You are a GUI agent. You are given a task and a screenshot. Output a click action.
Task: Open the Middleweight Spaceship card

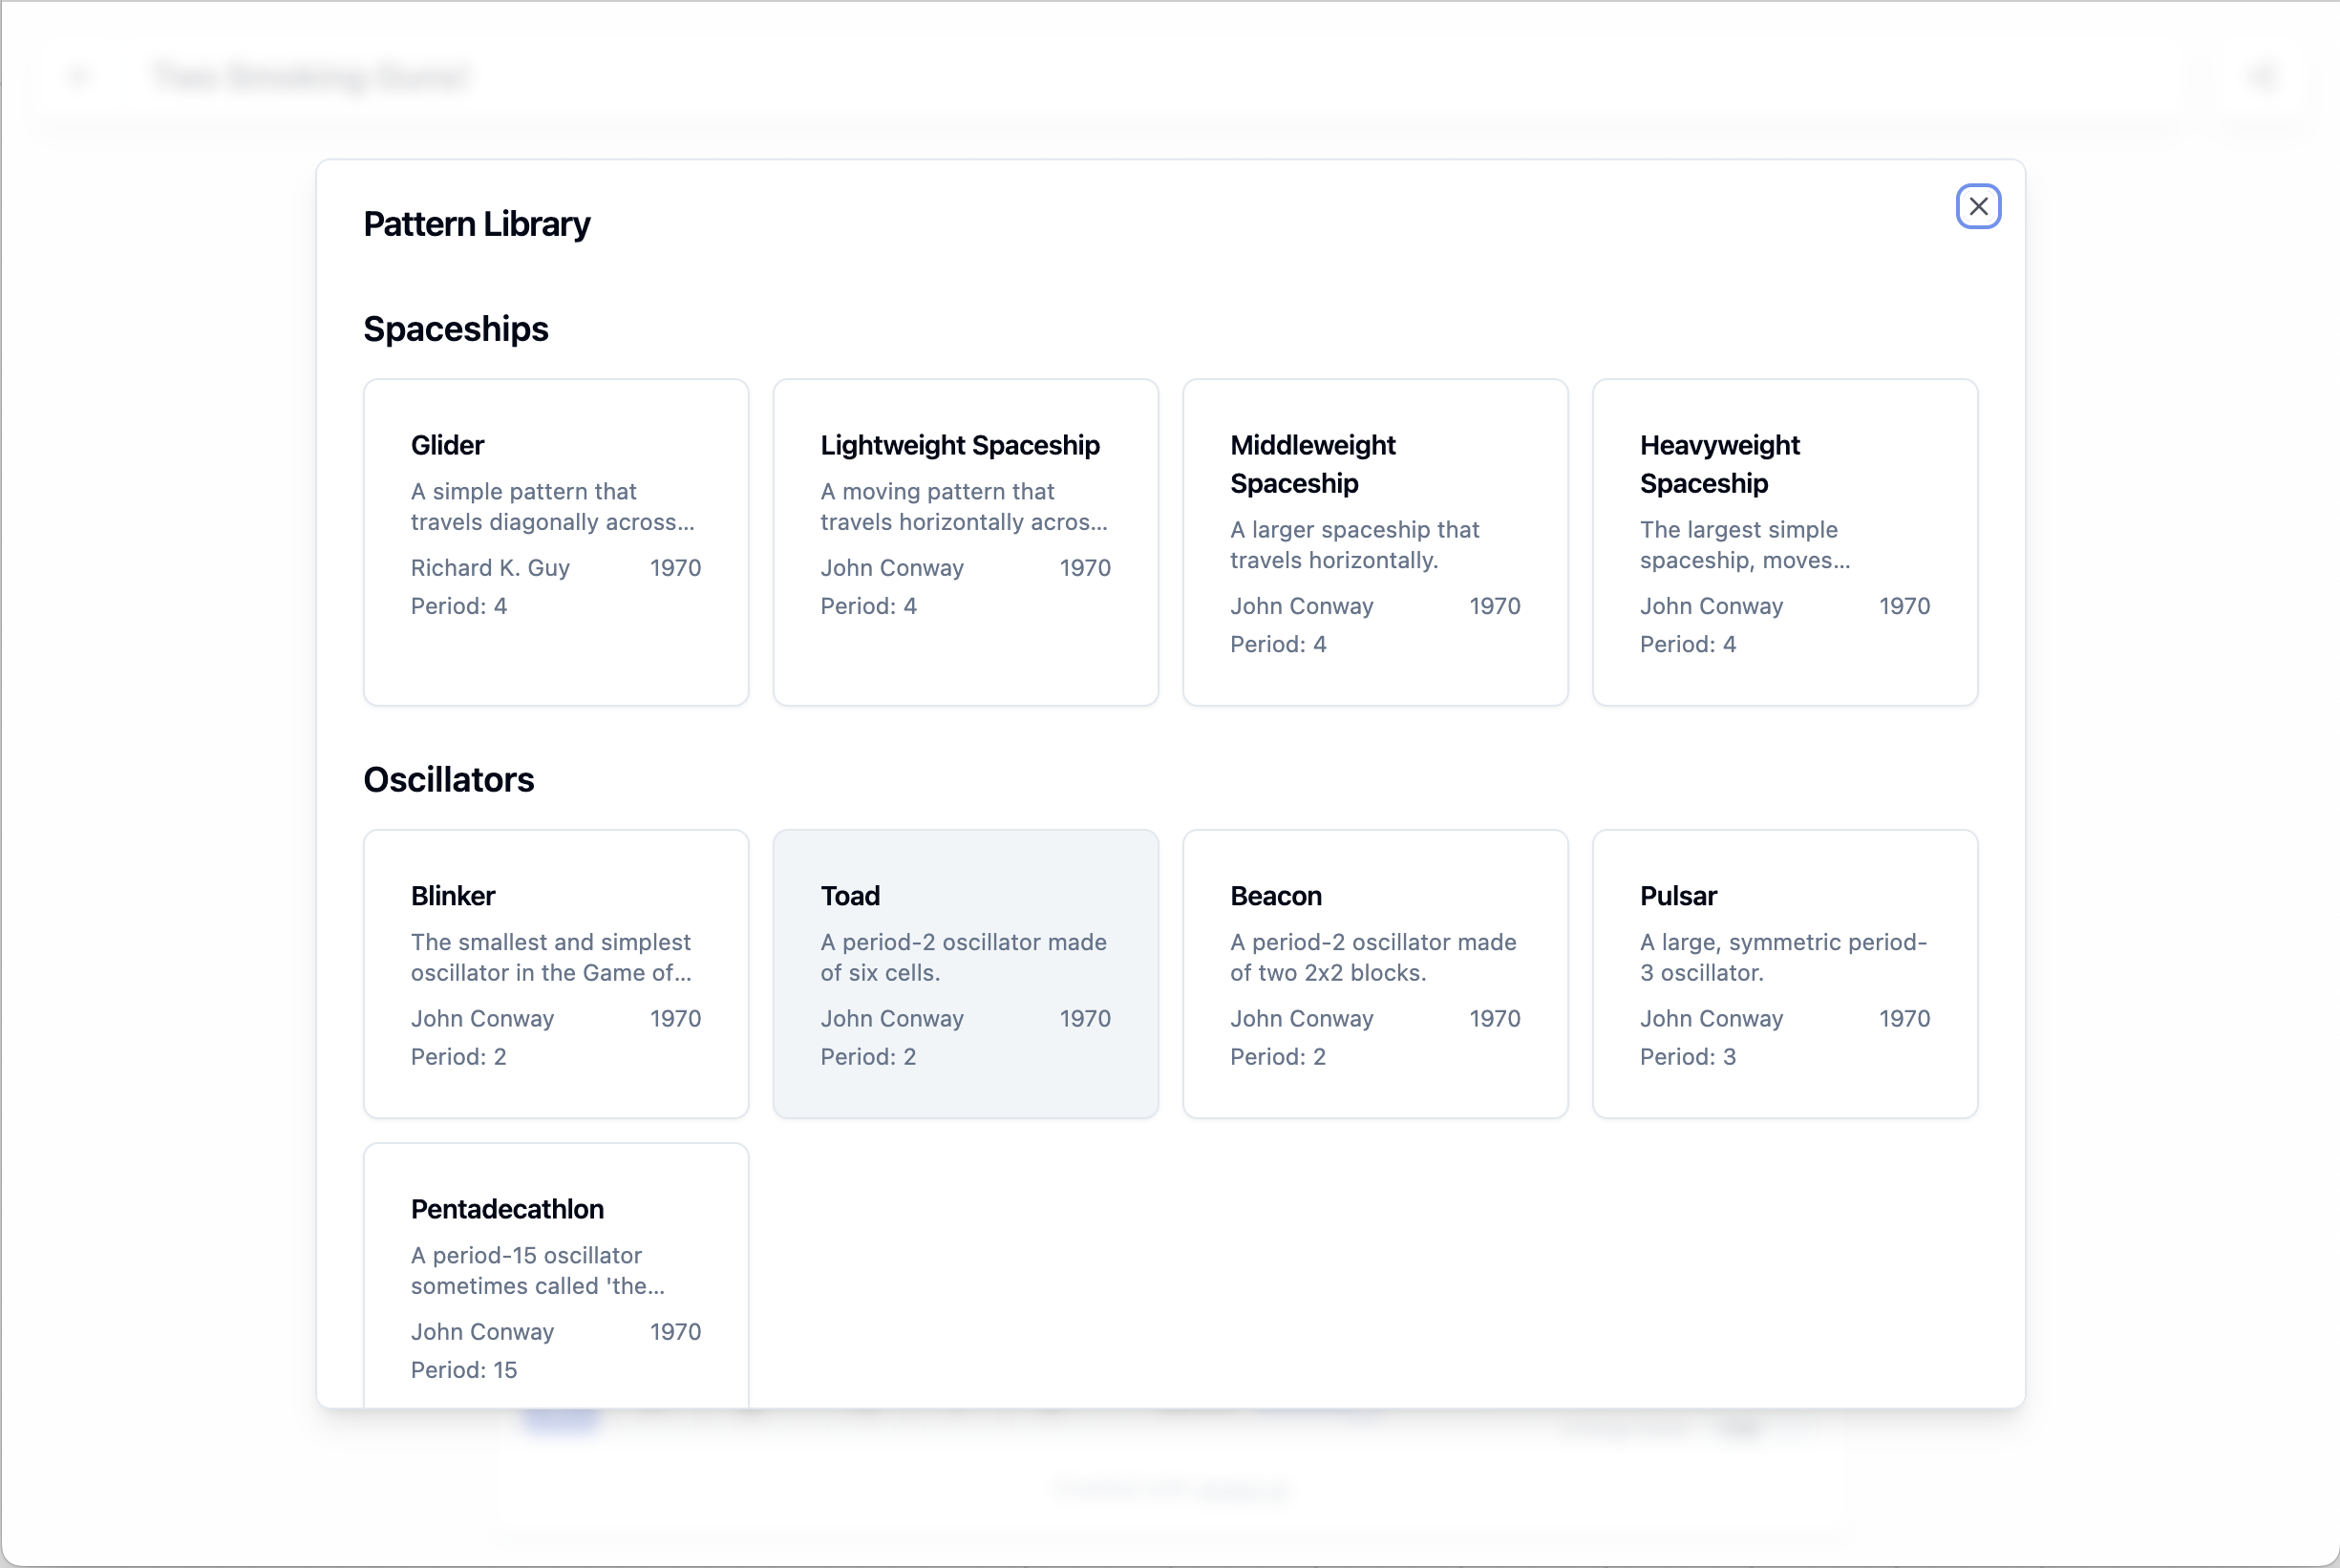tap(1375, 542)
